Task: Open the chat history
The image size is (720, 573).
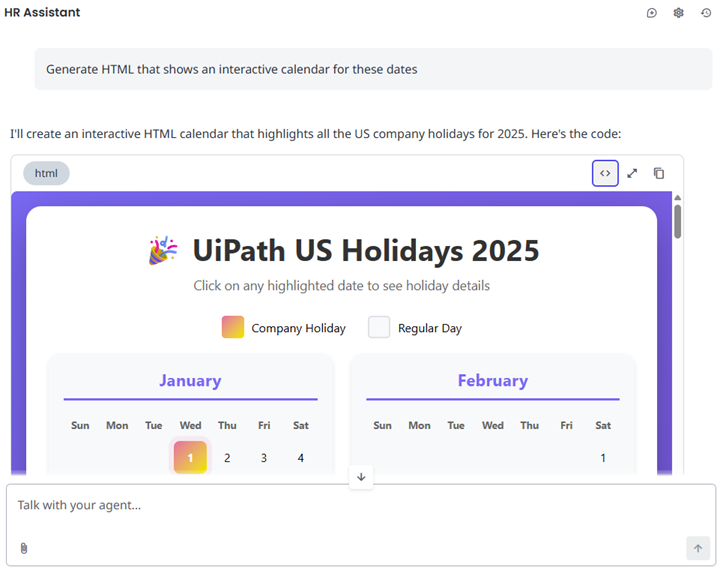Action: pyautogui.click(x=706, y=13)
